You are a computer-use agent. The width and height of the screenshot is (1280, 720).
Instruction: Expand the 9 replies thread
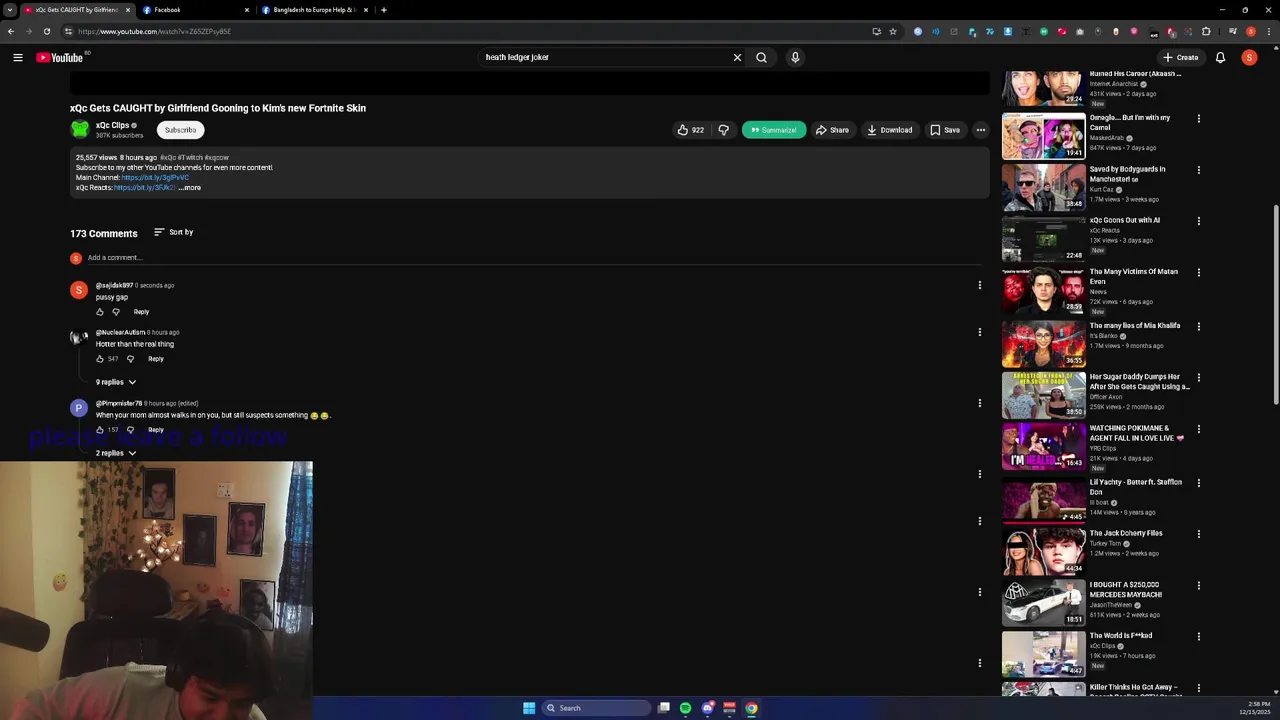coord(116,382)
